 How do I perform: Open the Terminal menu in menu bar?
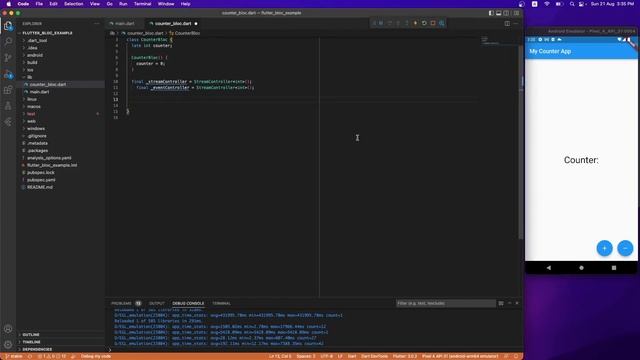pyautogui.click(x=142, y=4)
